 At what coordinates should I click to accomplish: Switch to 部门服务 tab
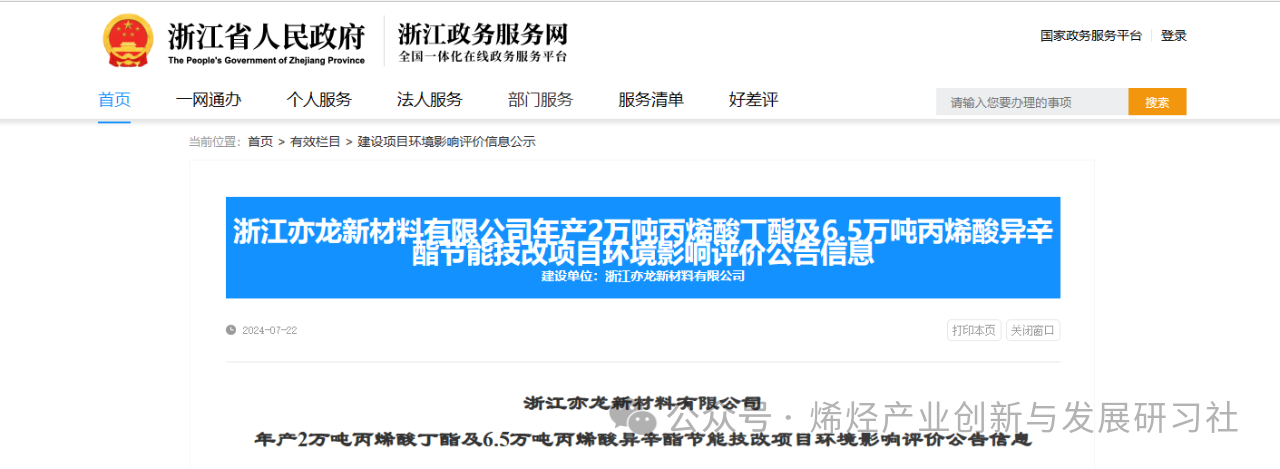pyautogui.click(x=540, y=99)
